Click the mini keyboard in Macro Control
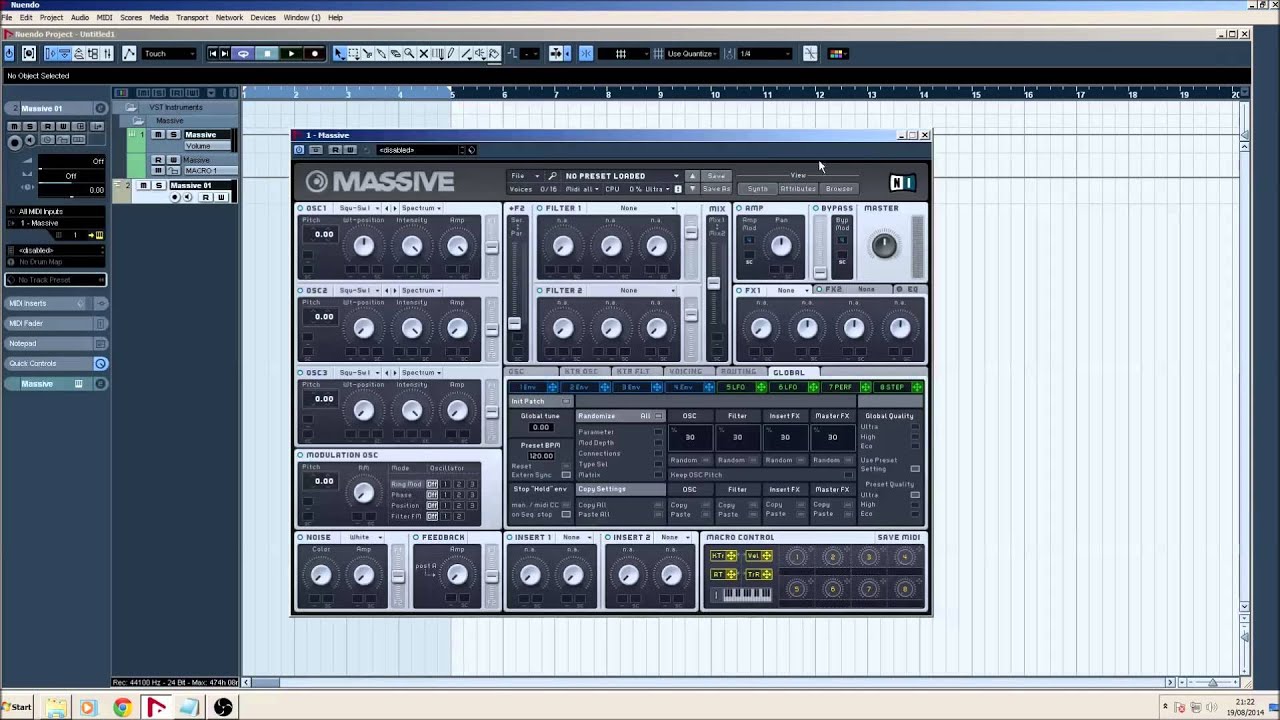 [747, 594]
